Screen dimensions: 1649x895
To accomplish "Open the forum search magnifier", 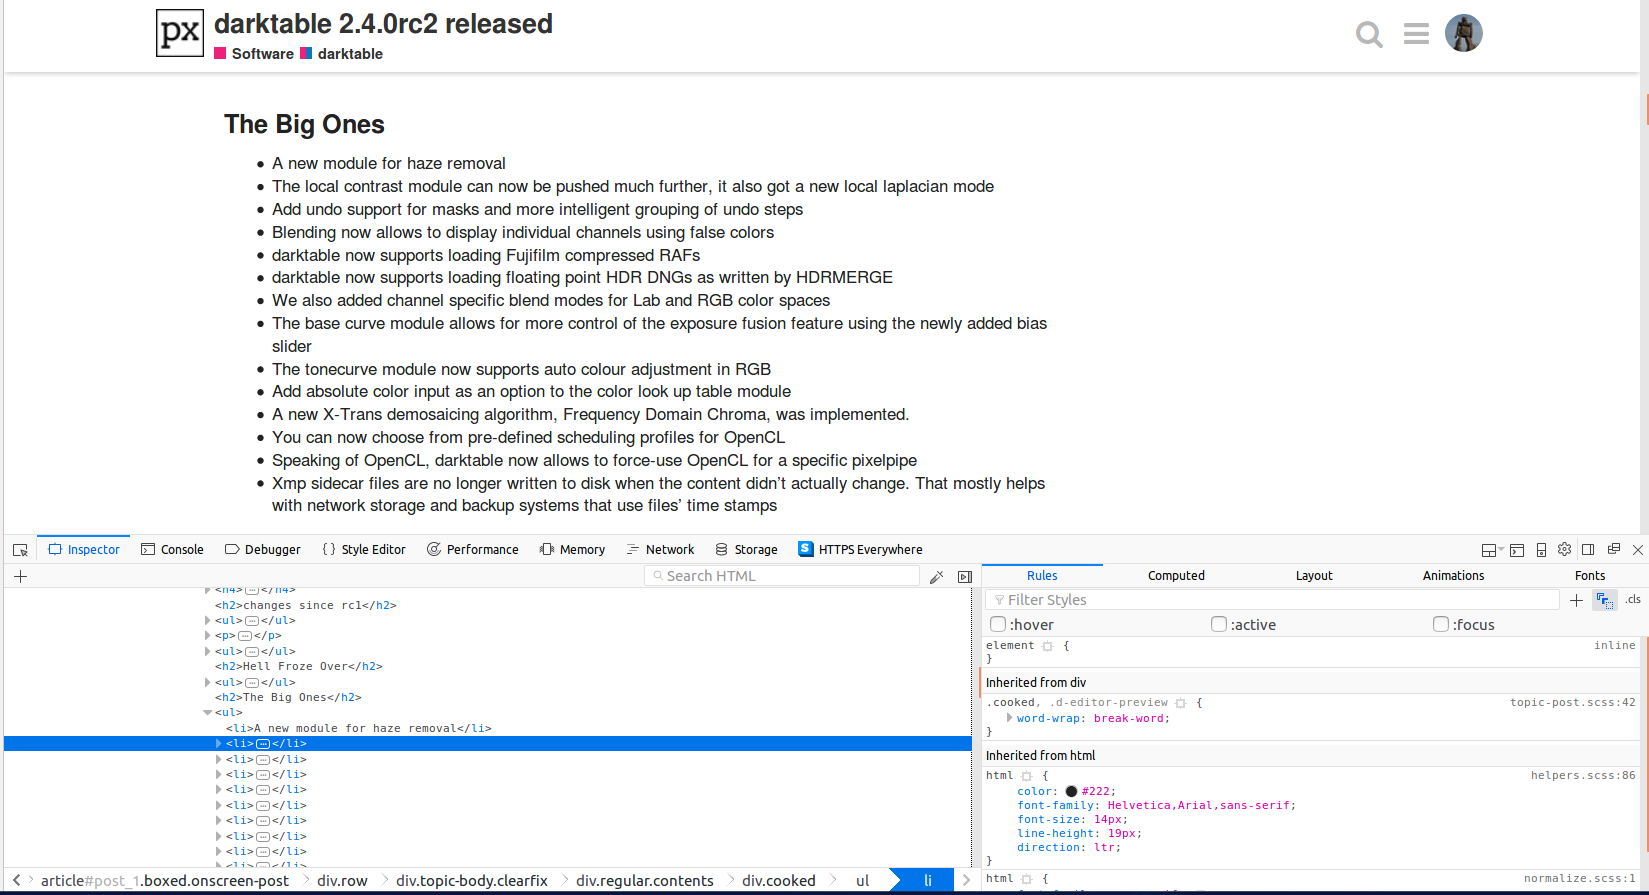I will 1369,35.
